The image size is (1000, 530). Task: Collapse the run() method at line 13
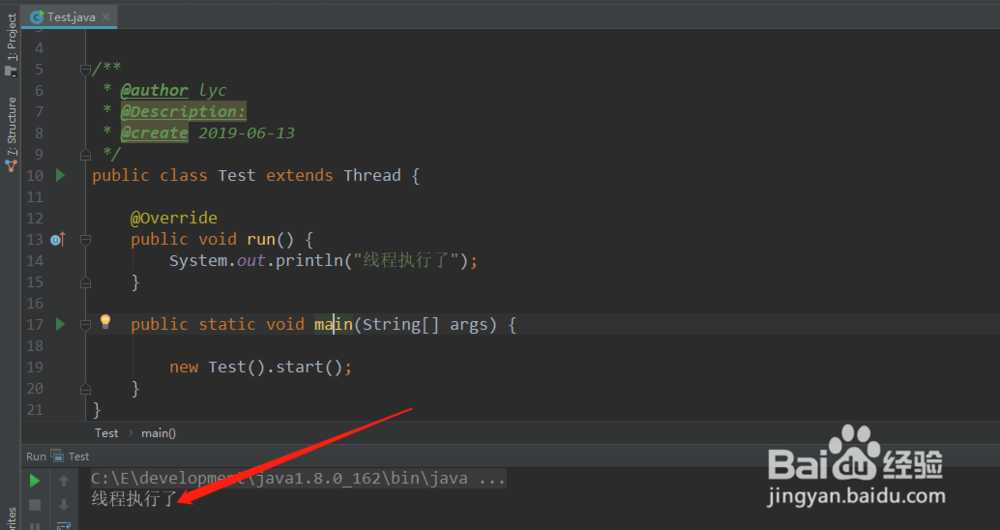85,239
